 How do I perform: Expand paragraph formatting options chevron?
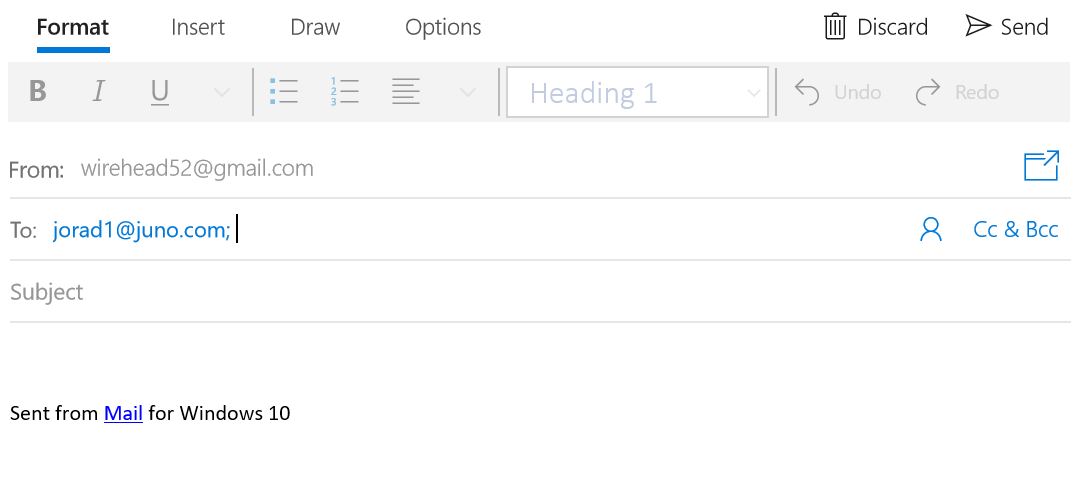pyautogui.click(x=467, y=93)
